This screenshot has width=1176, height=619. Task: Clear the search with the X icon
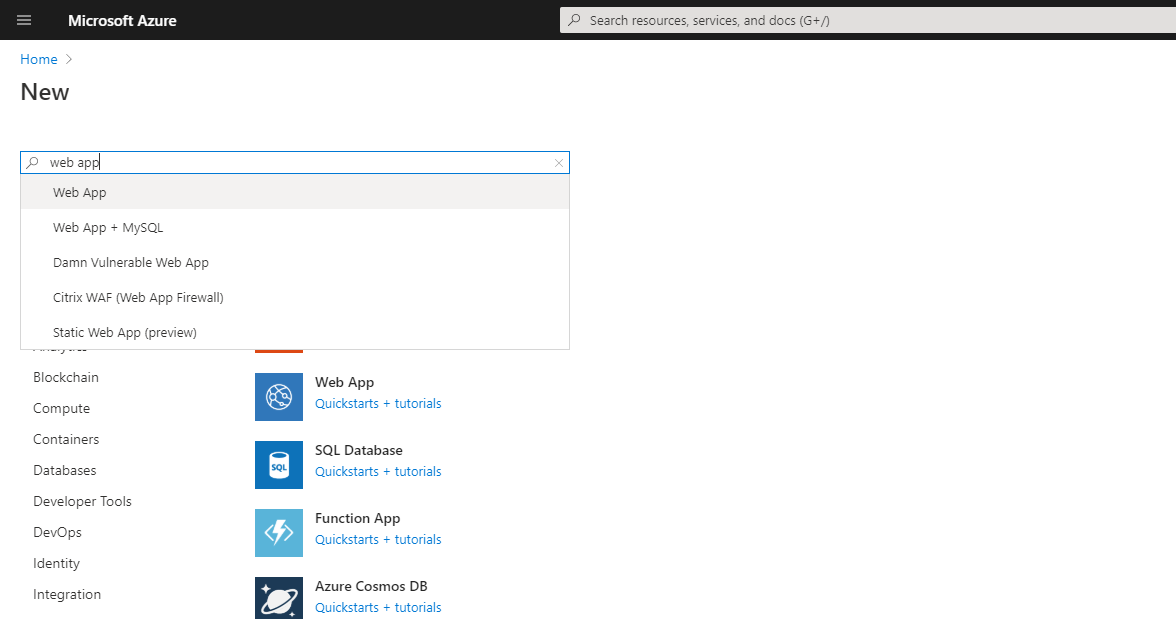pyautogui.click(x=558, y=162)
